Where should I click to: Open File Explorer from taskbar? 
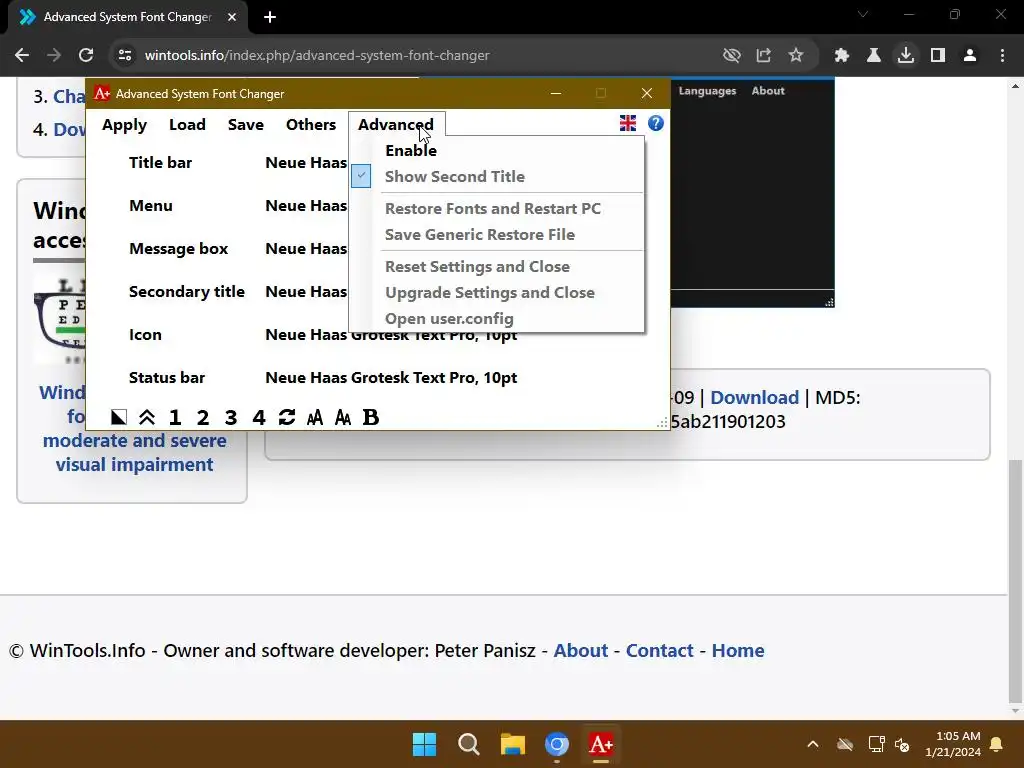(x=513, y=744)
